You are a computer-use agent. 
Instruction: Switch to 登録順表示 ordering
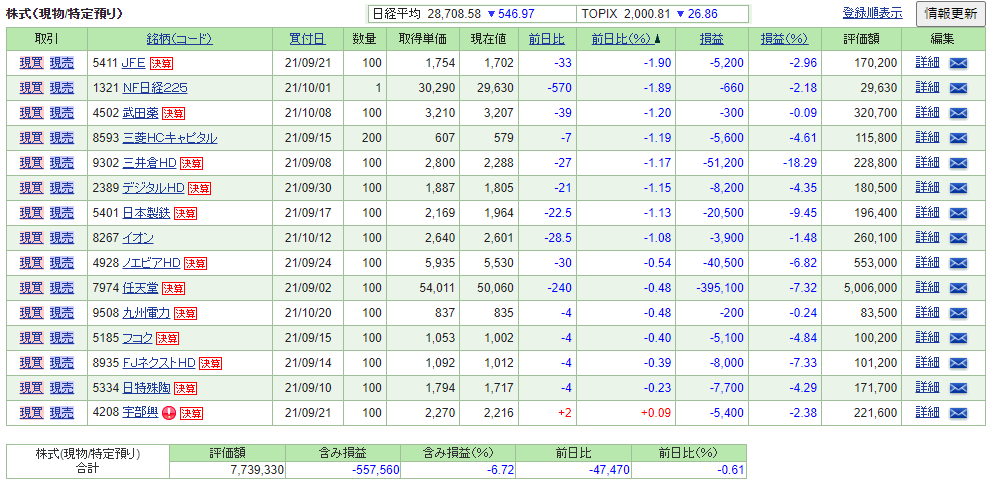872,13
